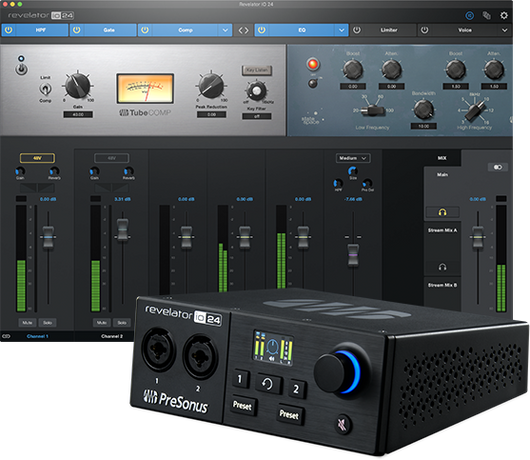Click the Key Listen button
The image size is (530, 460).
pyautogui.click(x=257, y=70)
